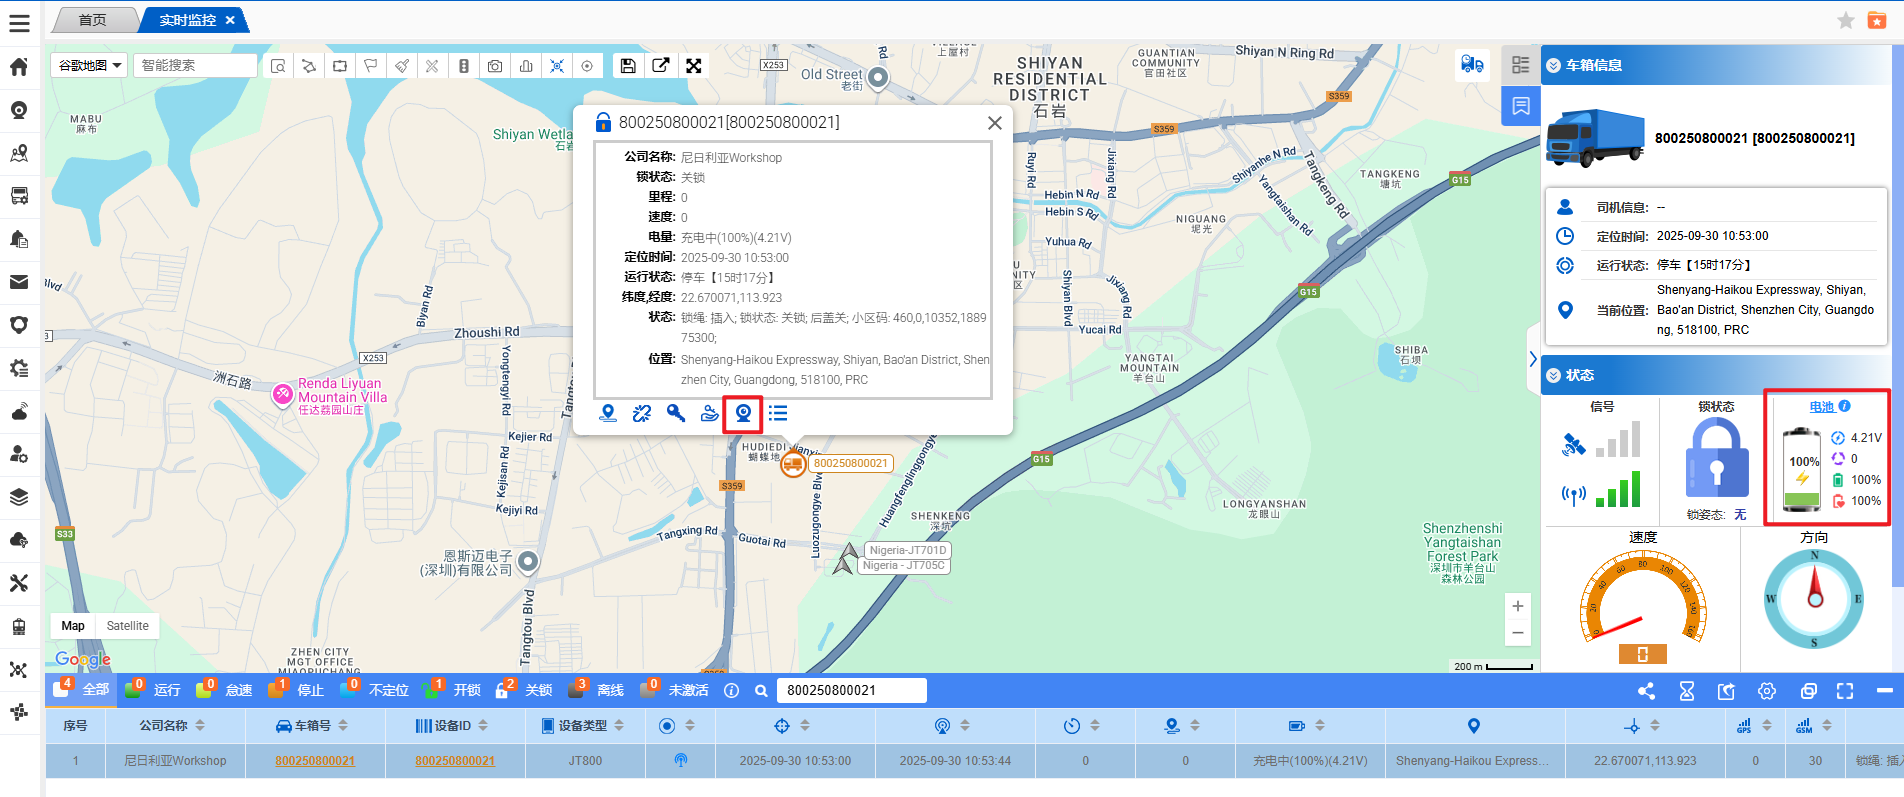Sort table by 公司名称 column arrows
The width and height of the screenshot is (1904, 797).
click(x=200, y=726)
